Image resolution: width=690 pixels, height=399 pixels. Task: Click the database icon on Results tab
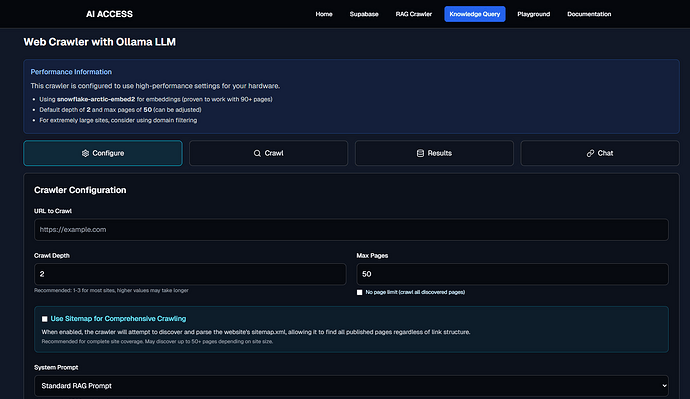tap(420, 153)
